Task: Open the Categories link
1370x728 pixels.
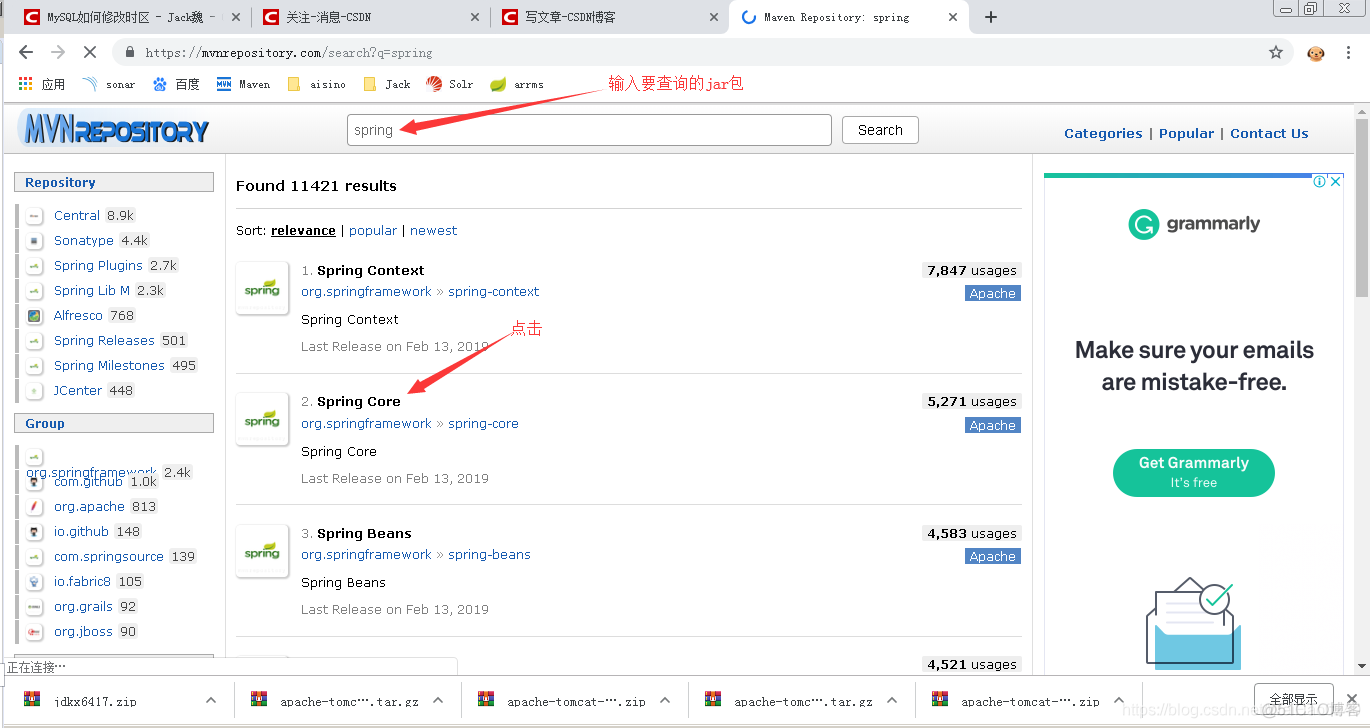Action: [1103, 133]
